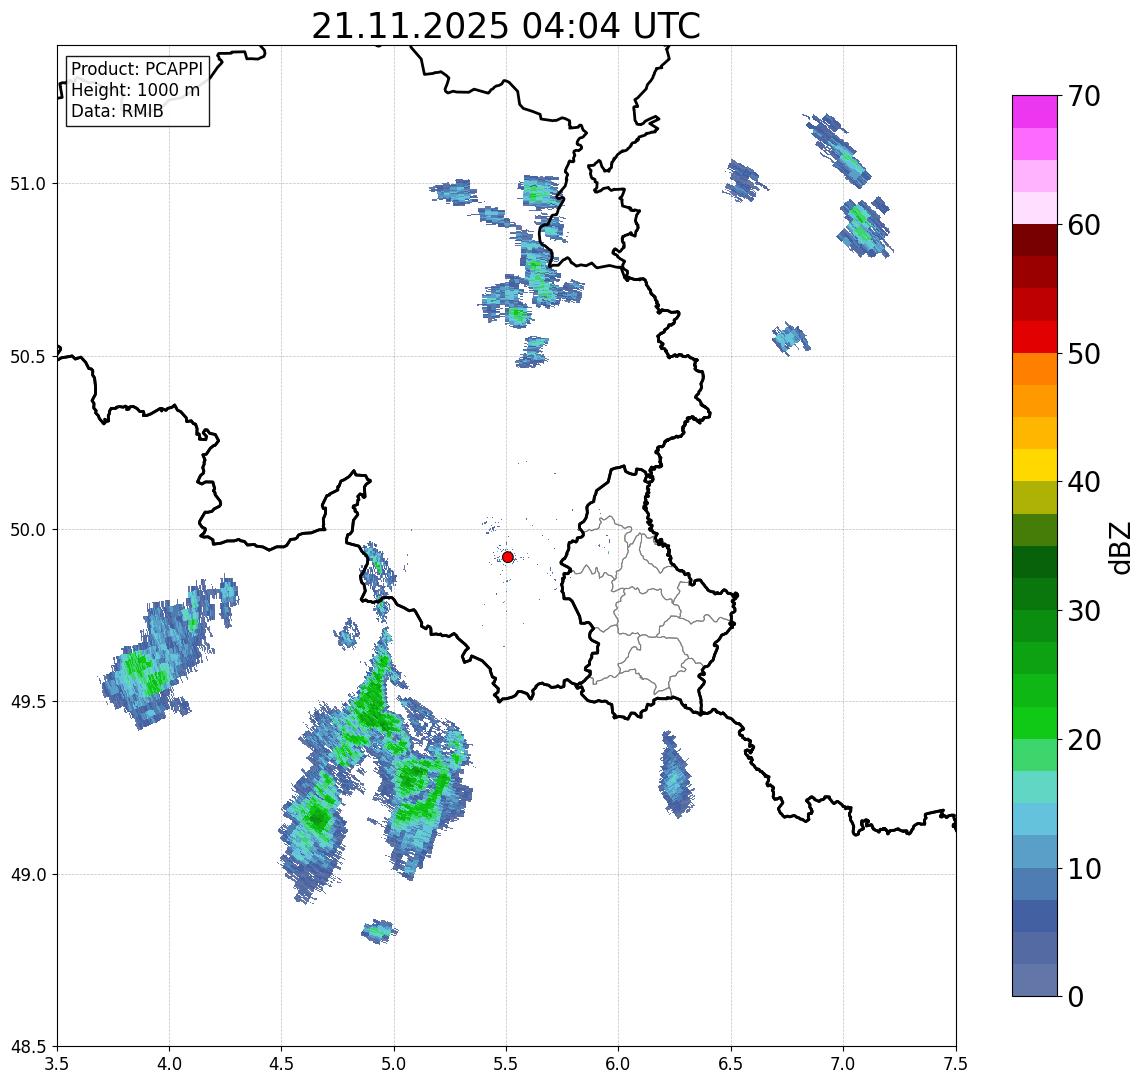Click the colorbar tick label 60
The height and width of the screenshot is (1084, 1145).
coord(1084,225)
